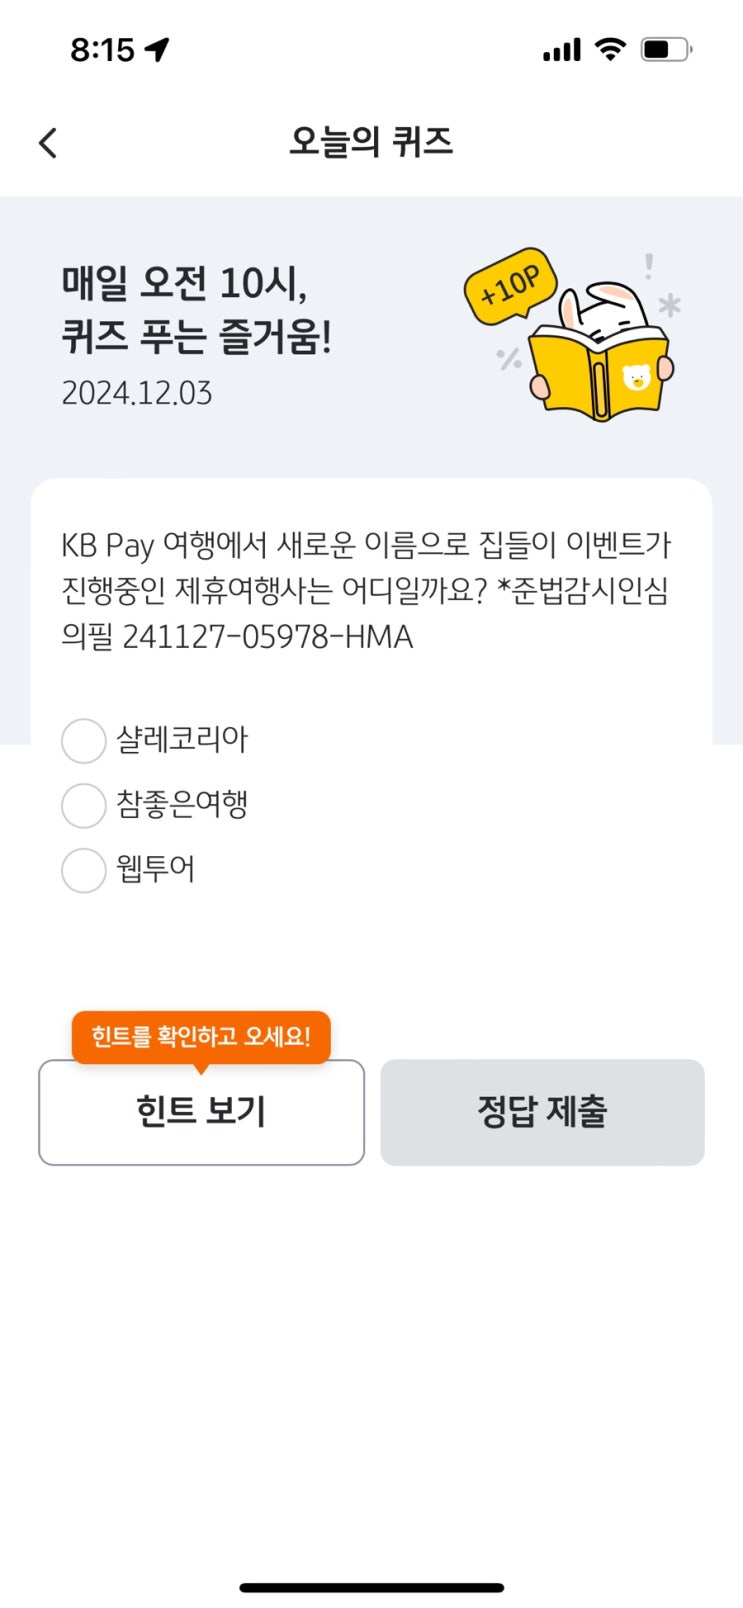Select the 샬레코리아 radio option
Image resolution: width=743 pixels, height=1608 pixels.
click(84, 741)
